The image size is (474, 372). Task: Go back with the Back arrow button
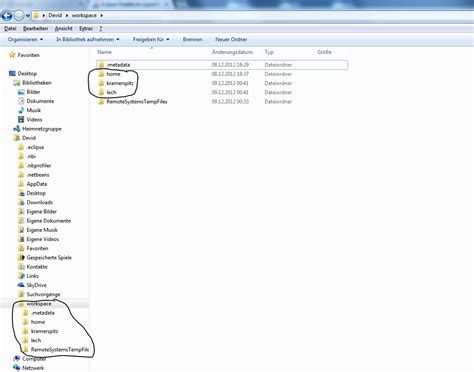(x=7, y=15)
